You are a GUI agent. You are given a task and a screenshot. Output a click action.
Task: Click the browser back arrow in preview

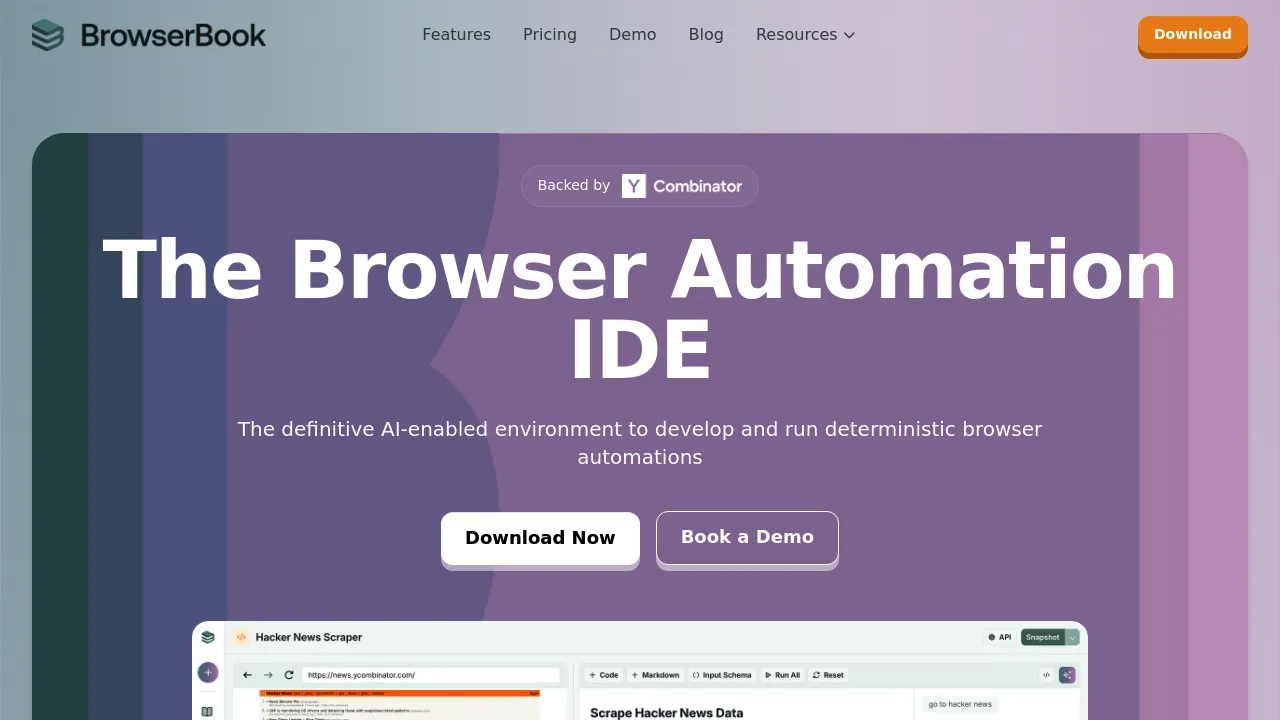[x=247, y=675]
